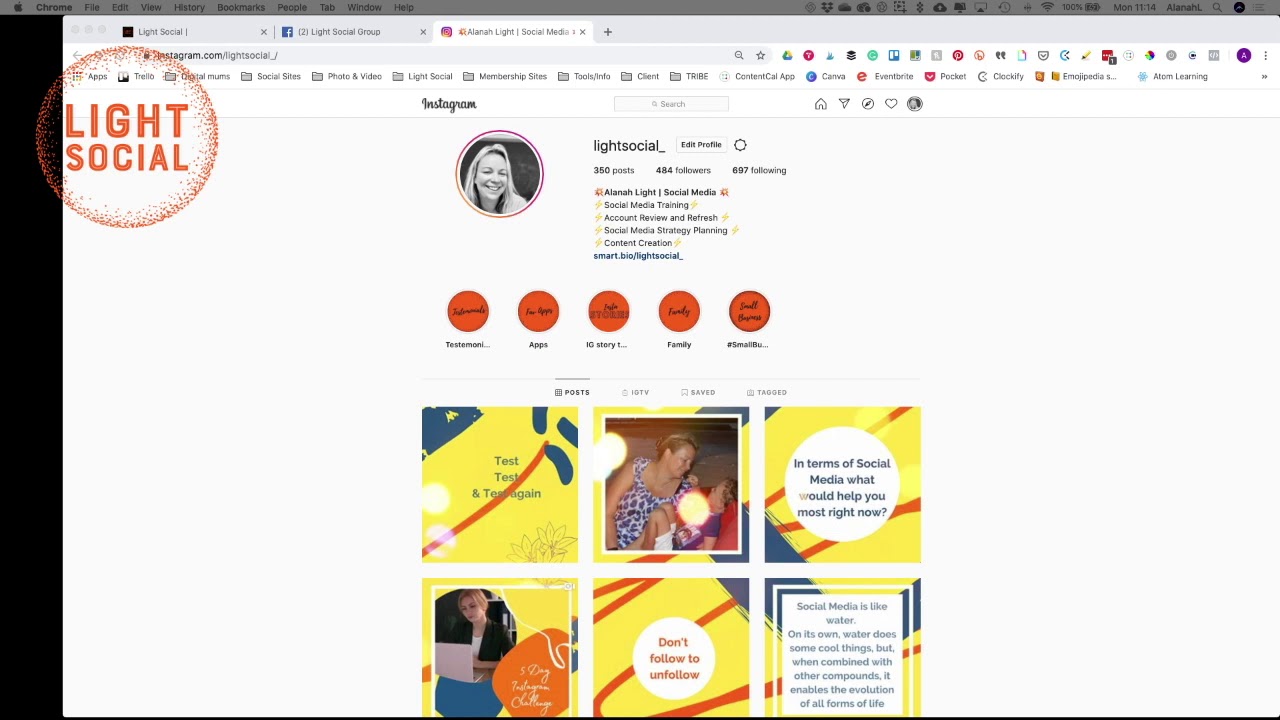This screenshot has width=1280, height=720.
Task: Click the Google Drive extension icon
Action: coord(787,56)
